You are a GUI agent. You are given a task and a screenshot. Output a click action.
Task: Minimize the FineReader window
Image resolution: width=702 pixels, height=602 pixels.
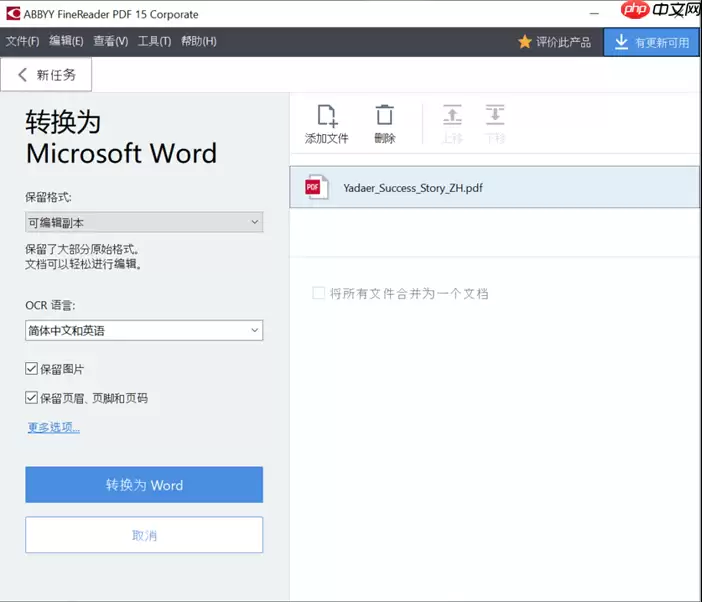(594, 14)
